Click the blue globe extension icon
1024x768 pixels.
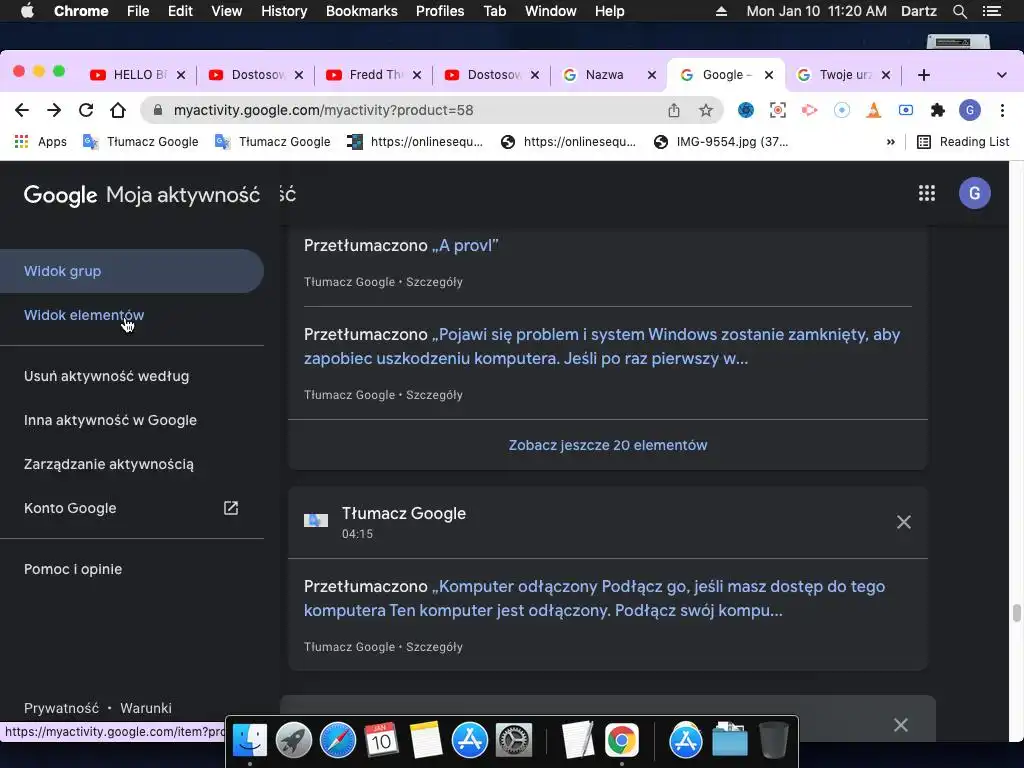tap(746, 110)
